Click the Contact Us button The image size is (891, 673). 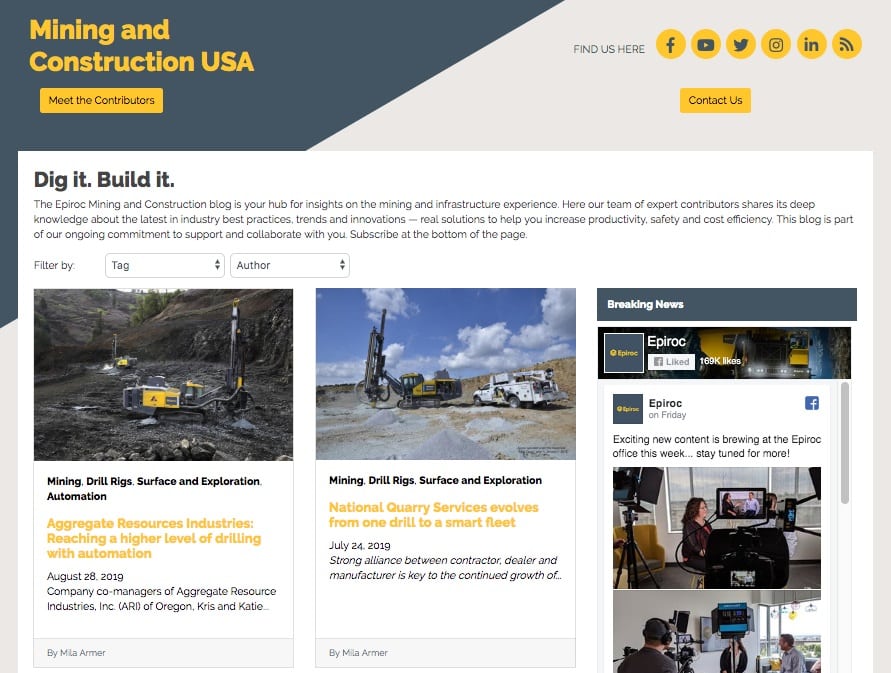(715, 101)
